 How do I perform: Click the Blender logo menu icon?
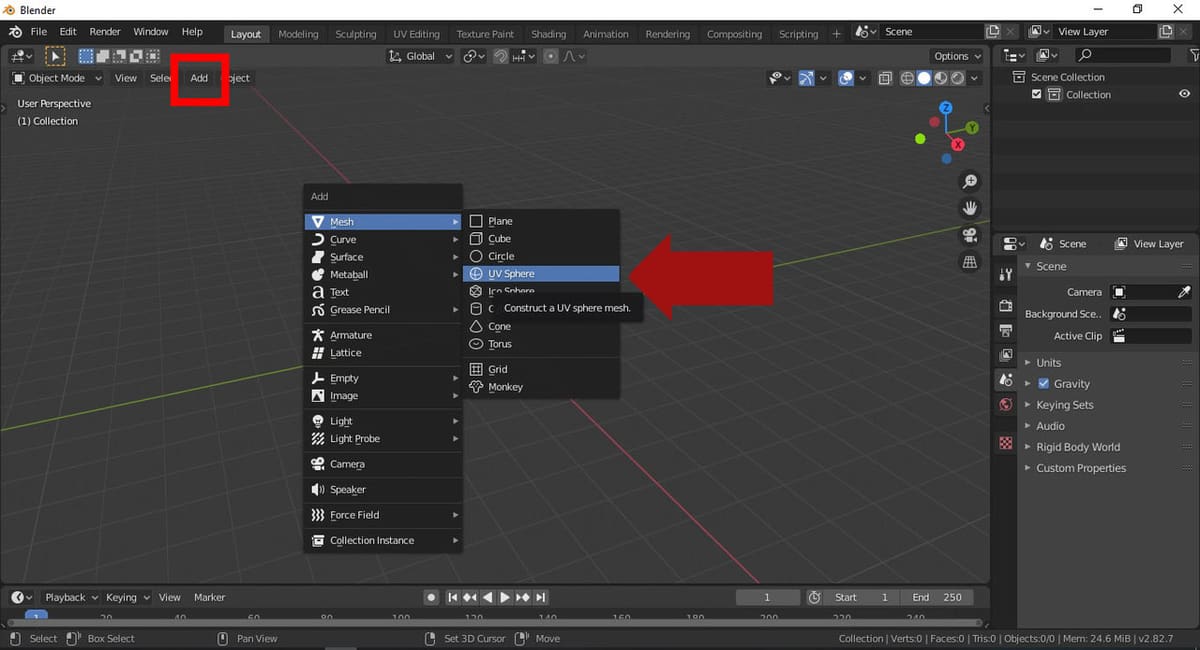coord(15,32)
